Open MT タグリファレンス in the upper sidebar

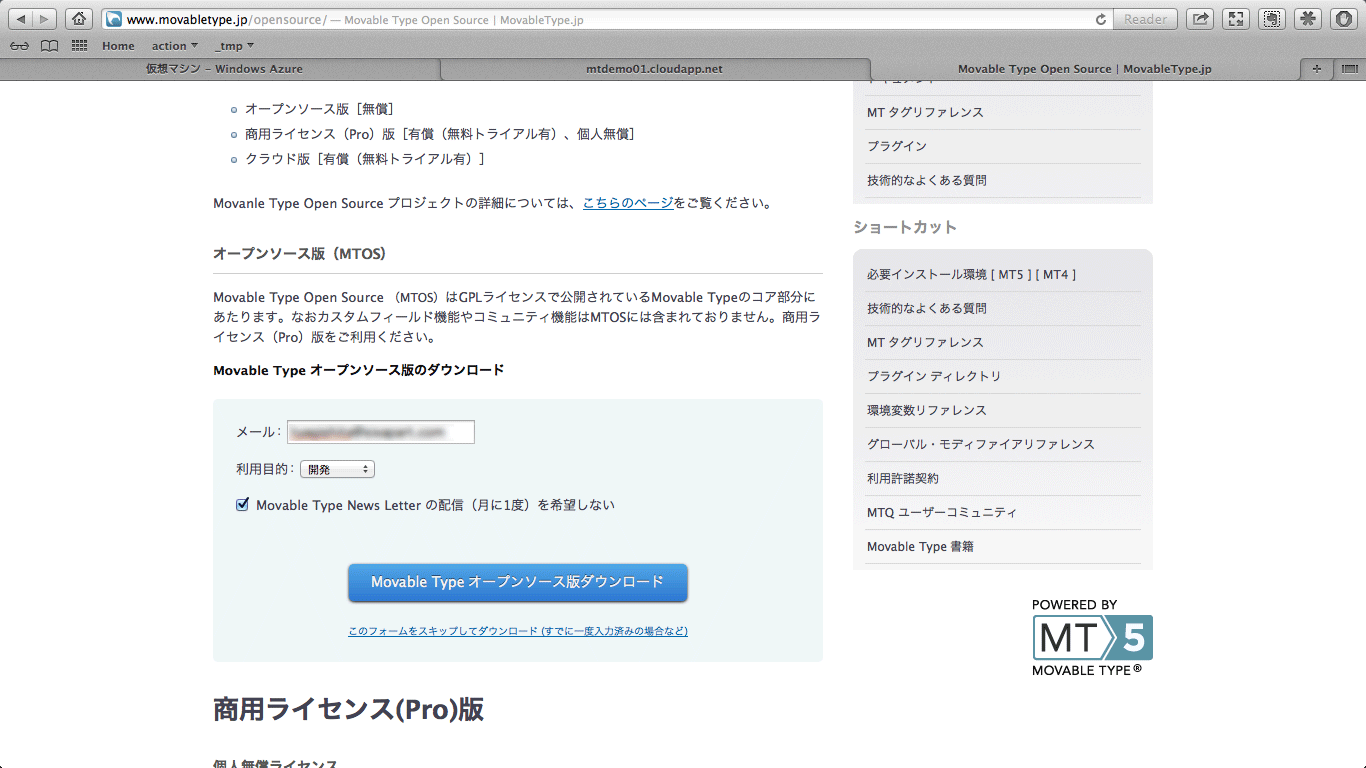925,112
